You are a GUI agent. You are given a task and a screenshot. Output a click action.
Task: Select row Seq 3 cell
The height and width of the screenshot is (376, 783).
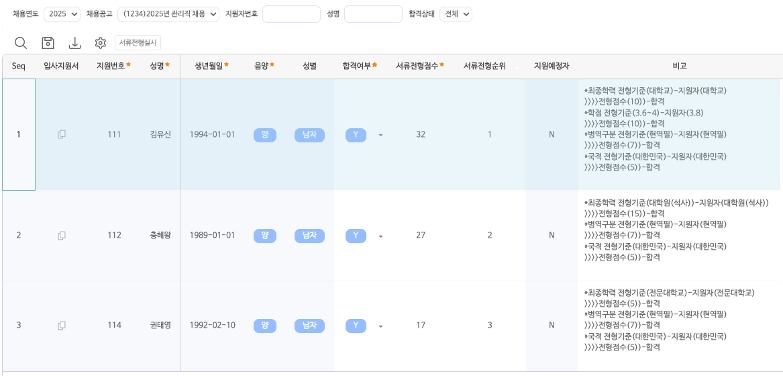point(19,326)
